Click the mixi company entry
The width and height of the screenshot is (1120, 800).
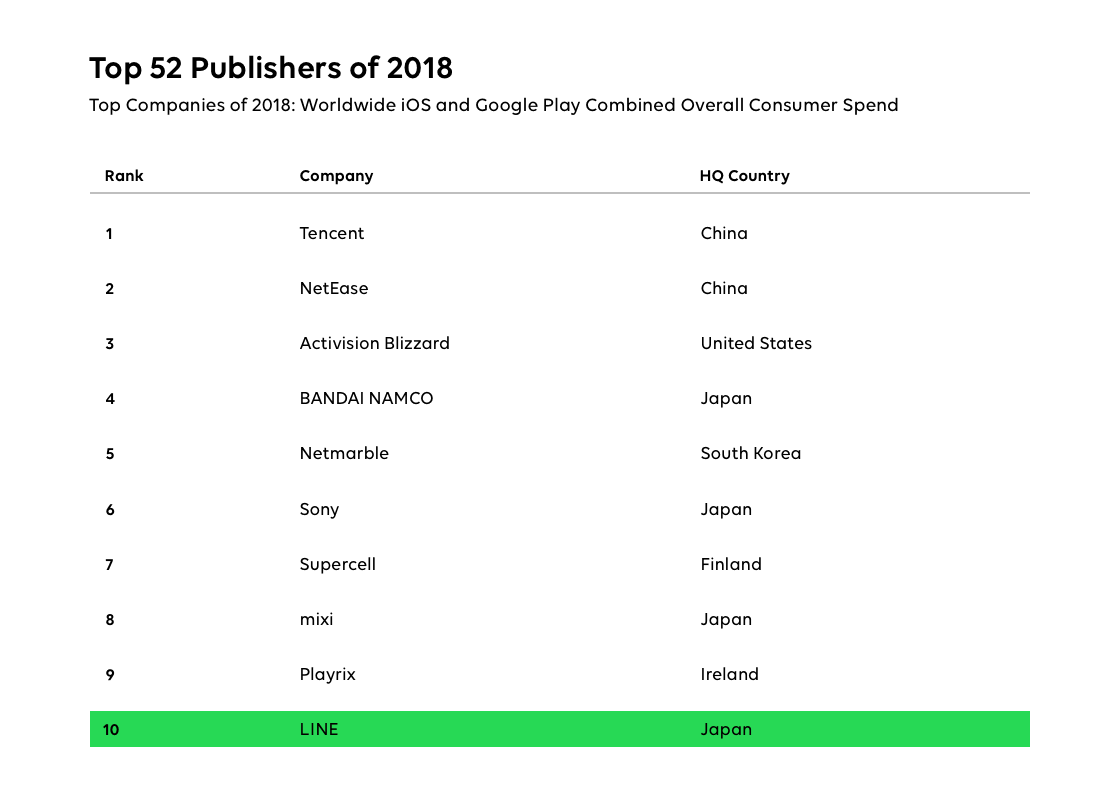point(316,619)
